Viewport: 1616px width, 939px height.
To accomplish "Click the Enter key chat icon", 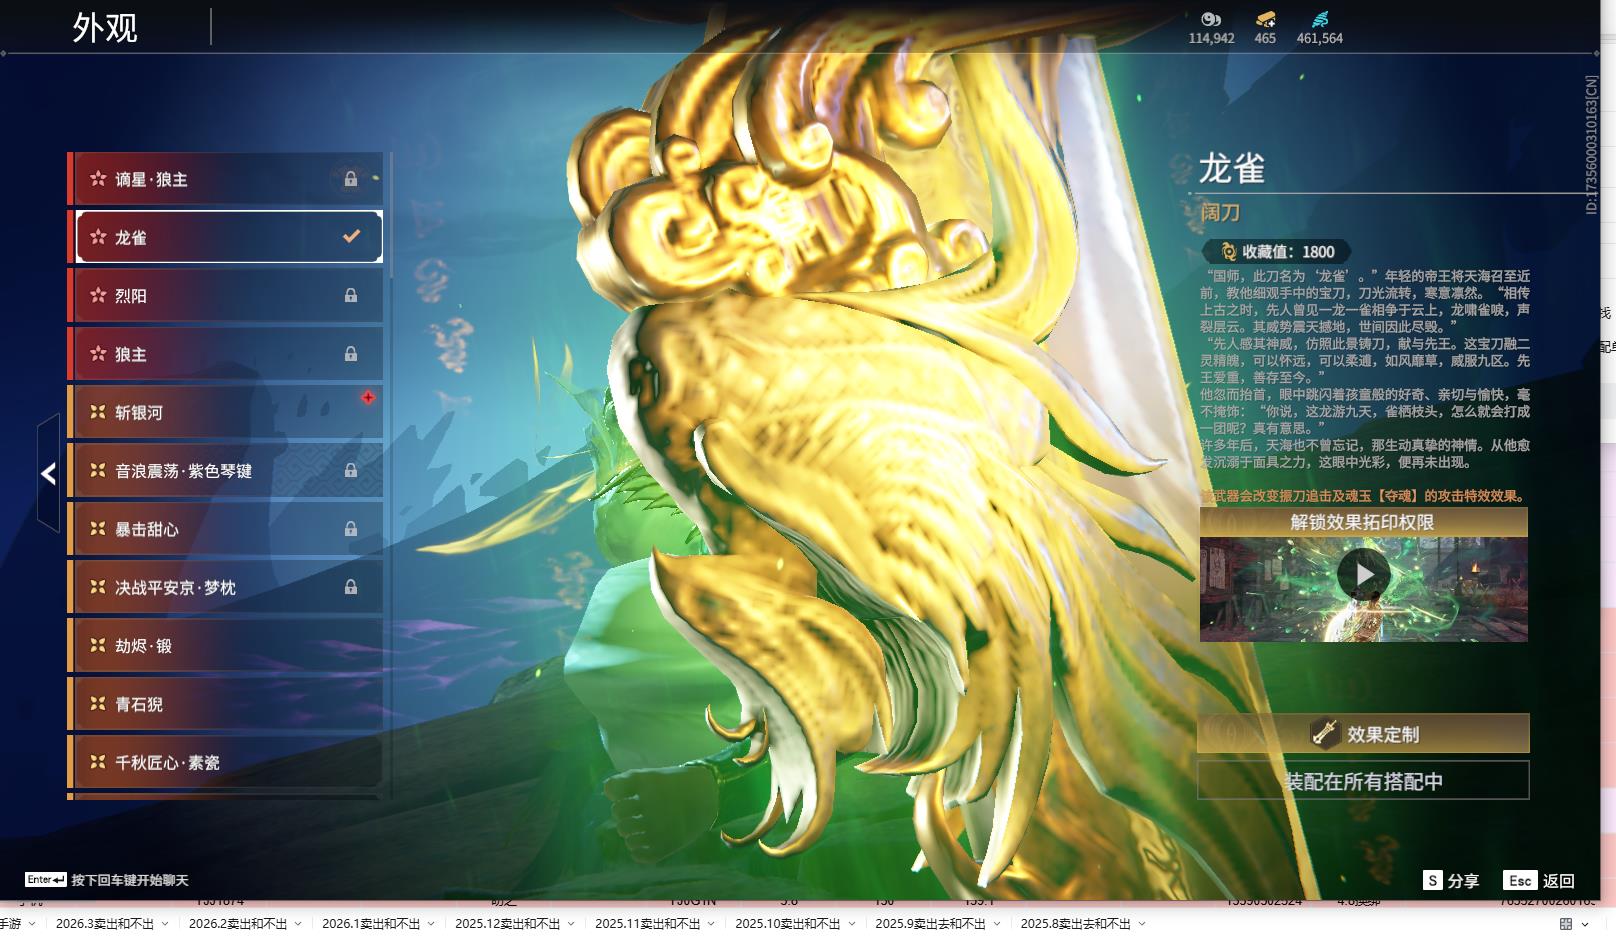I will click(x=46, y=880).
